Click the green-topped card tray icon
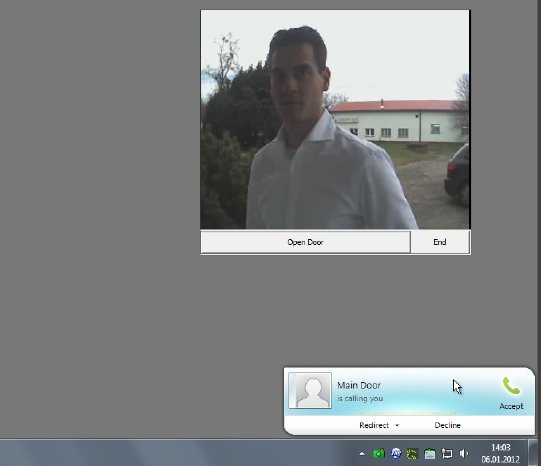 pyautogui.click(x=430, y=454)
